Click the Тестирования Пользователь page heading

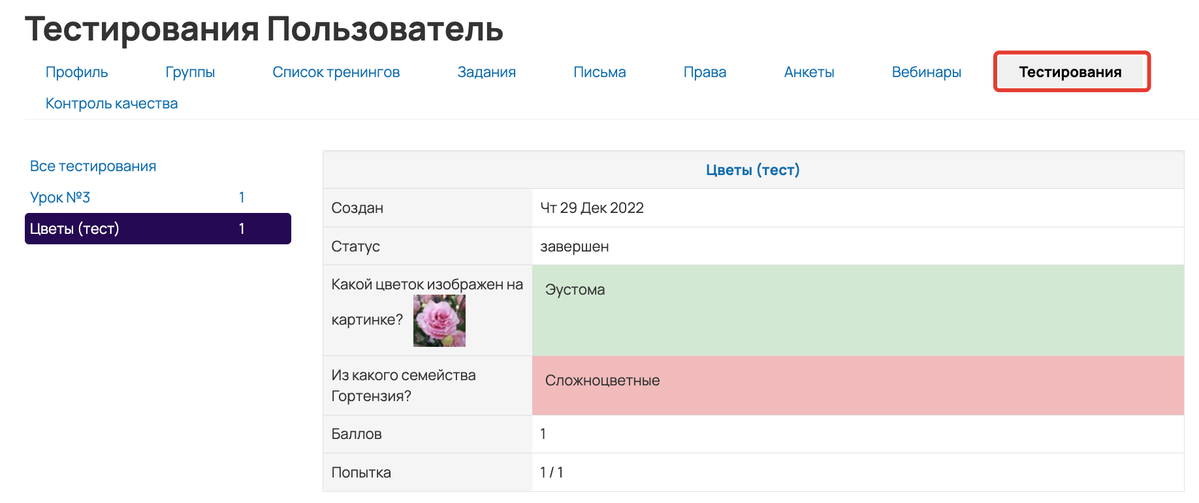[265, 29]
